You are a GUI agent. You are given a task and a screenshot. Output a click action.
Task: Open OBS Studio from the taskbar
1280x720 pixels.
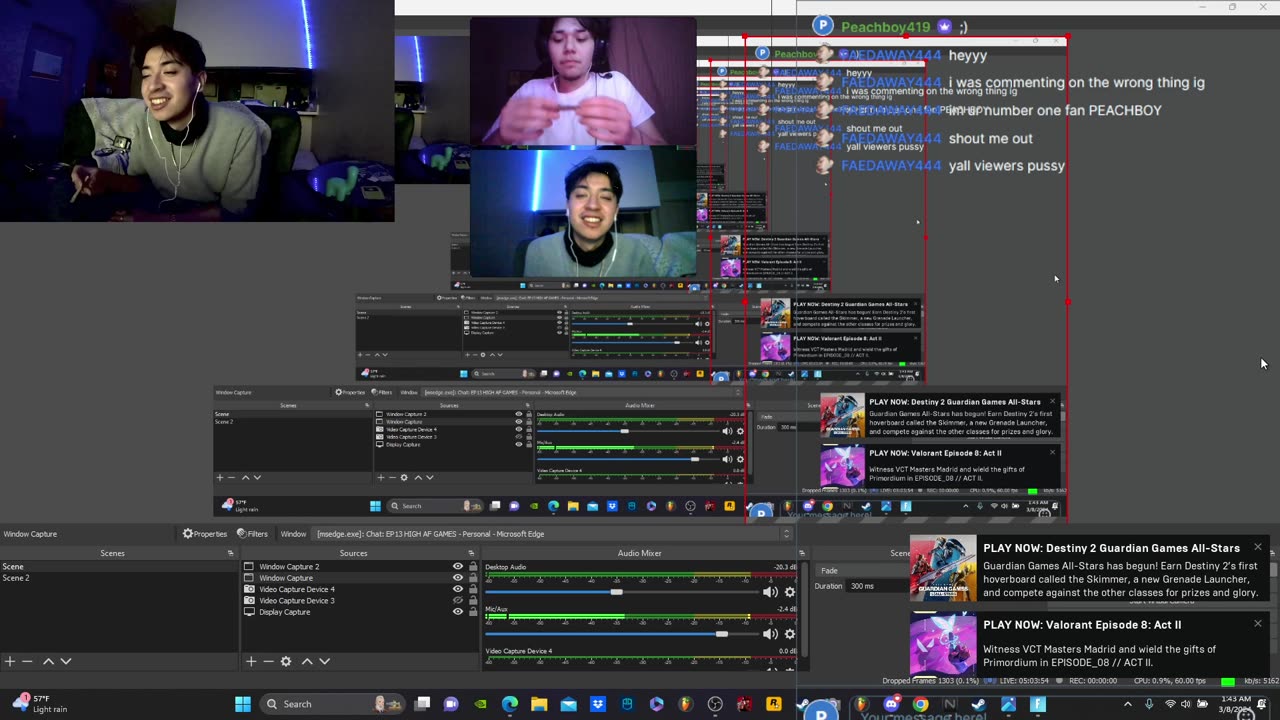[x=715, y=704]
